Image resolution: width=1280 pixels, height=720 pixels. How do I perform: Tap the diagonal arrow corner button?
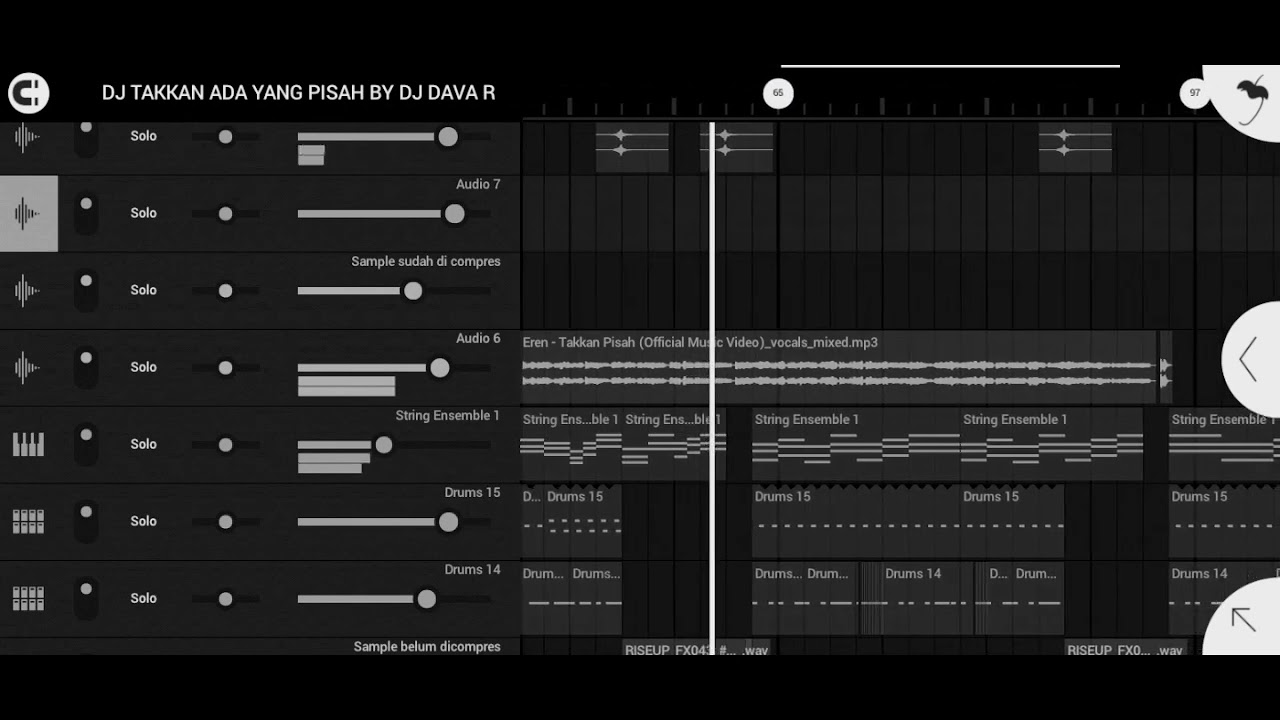(x=1243, y=619)
